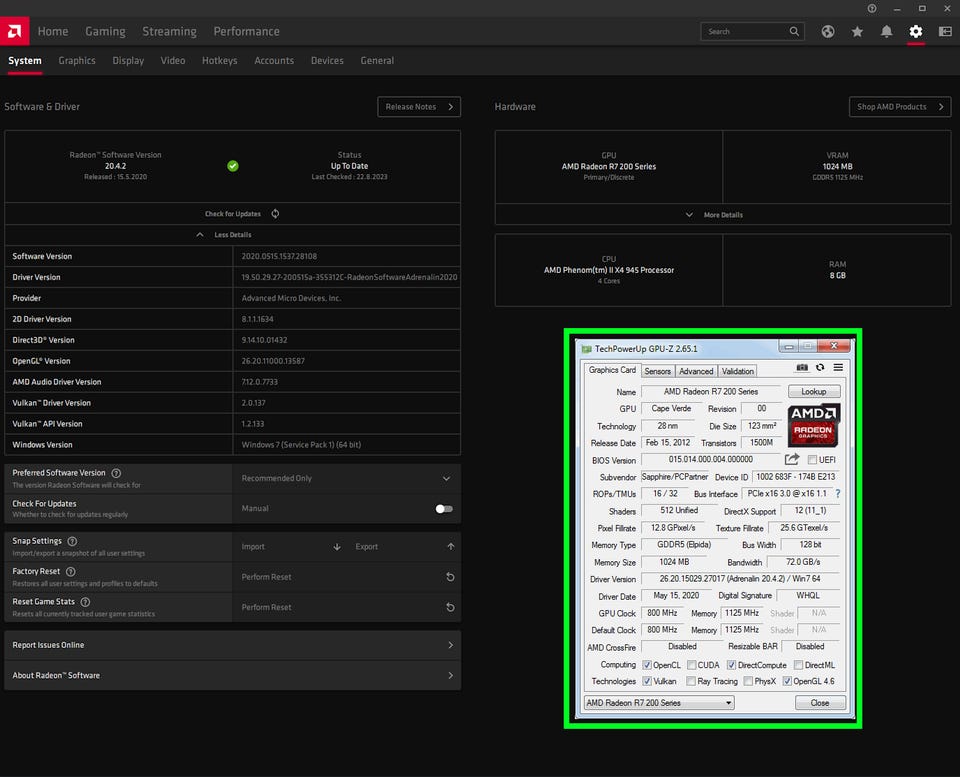
Task: Open the Release Notes button
Action: pyautogui.click(x=419, y=107)
